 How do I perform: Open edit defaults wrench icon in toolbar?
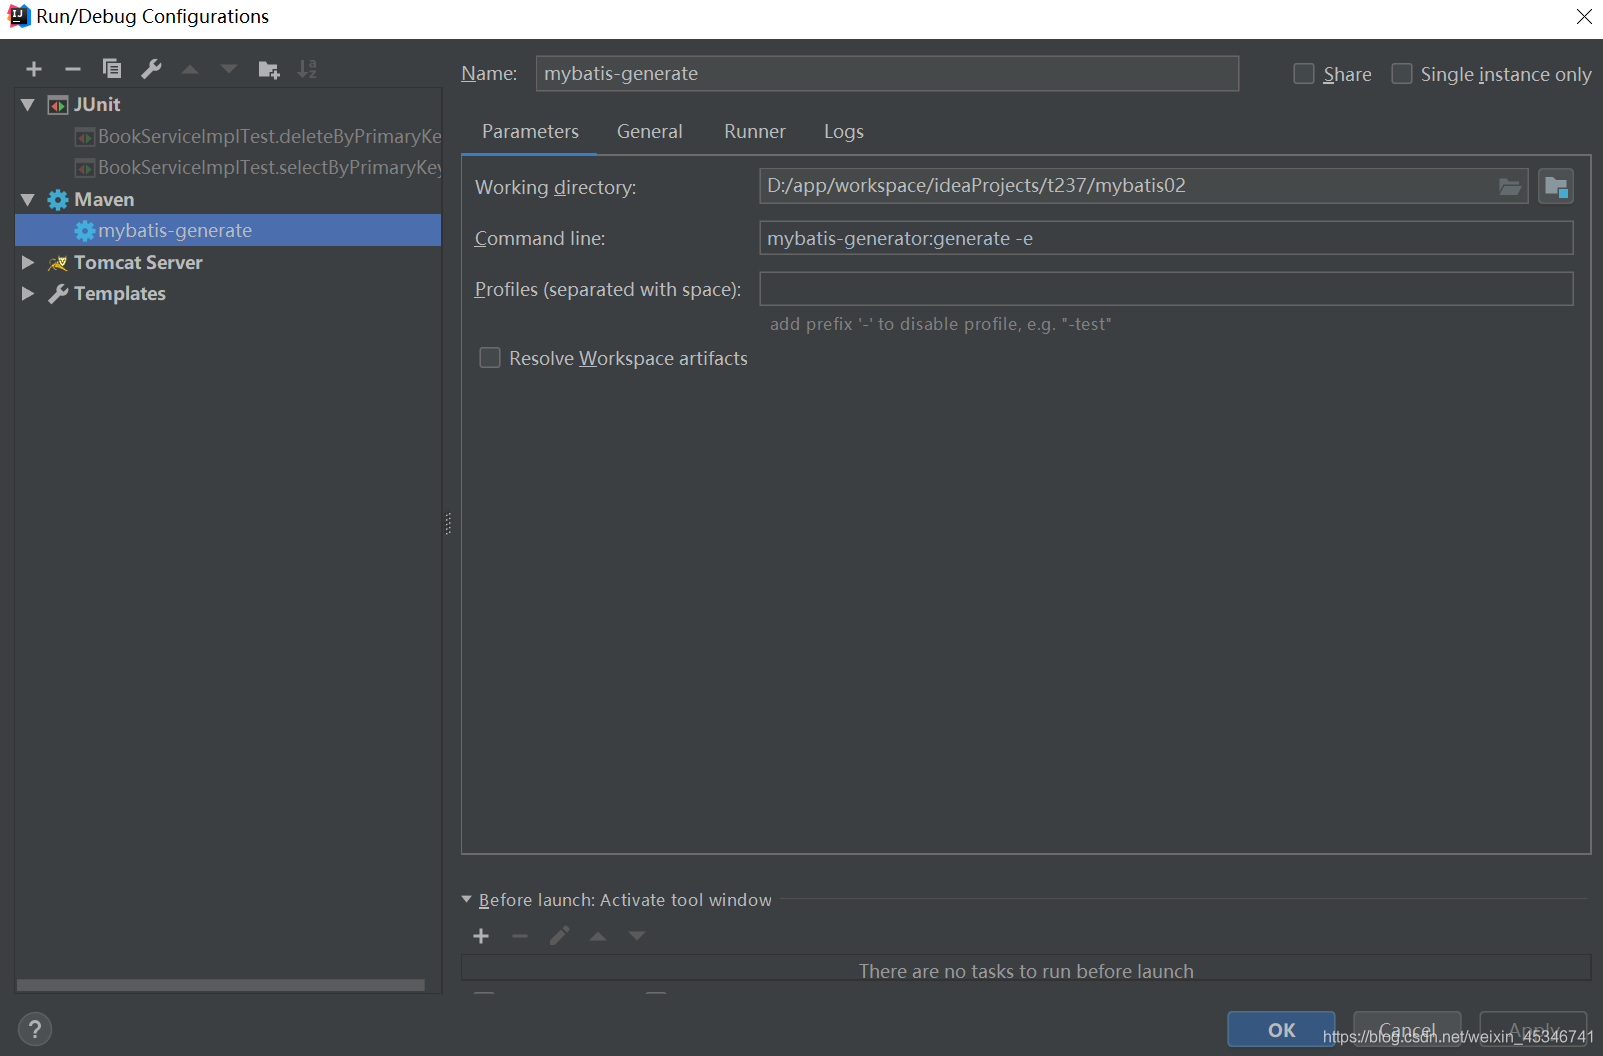click(x=151, y=69)
